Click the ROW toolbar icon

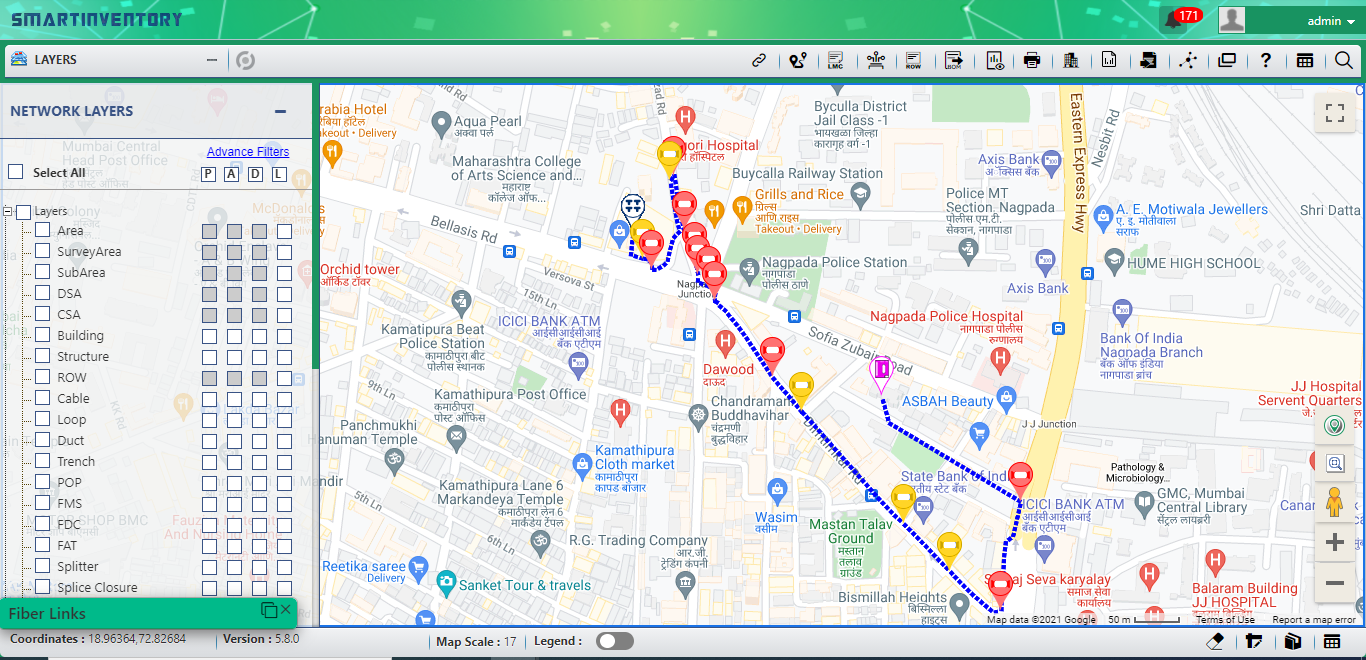pyautogui.click(x=913, y=61)
